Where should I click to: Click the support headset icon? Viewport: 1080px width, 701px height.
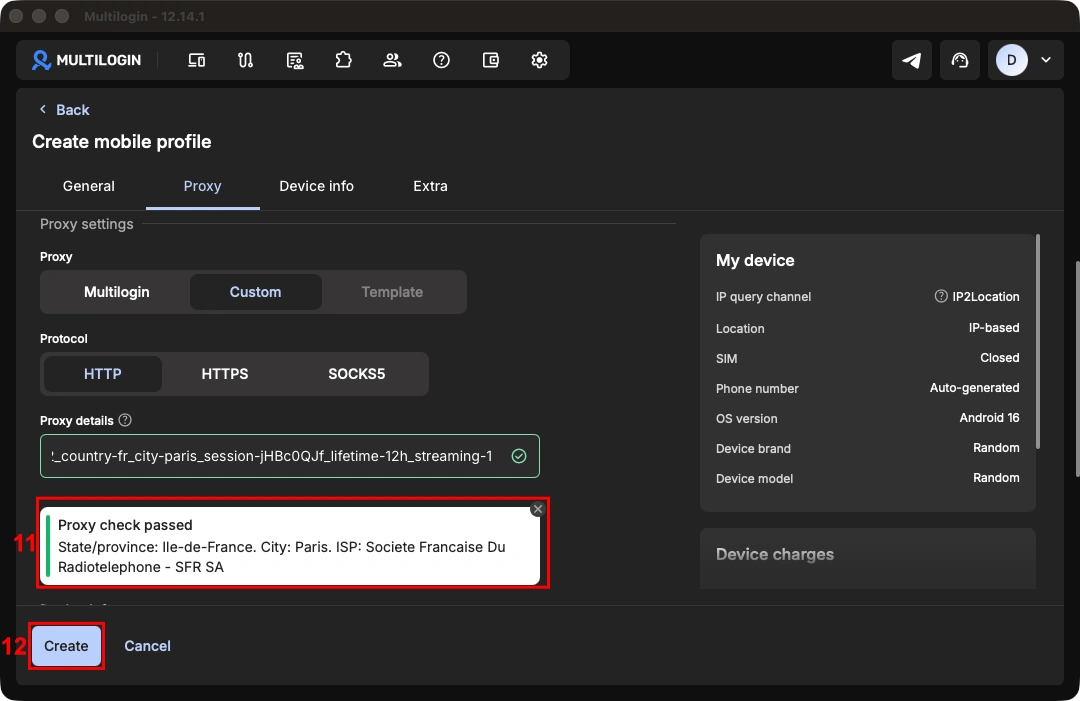959,60
